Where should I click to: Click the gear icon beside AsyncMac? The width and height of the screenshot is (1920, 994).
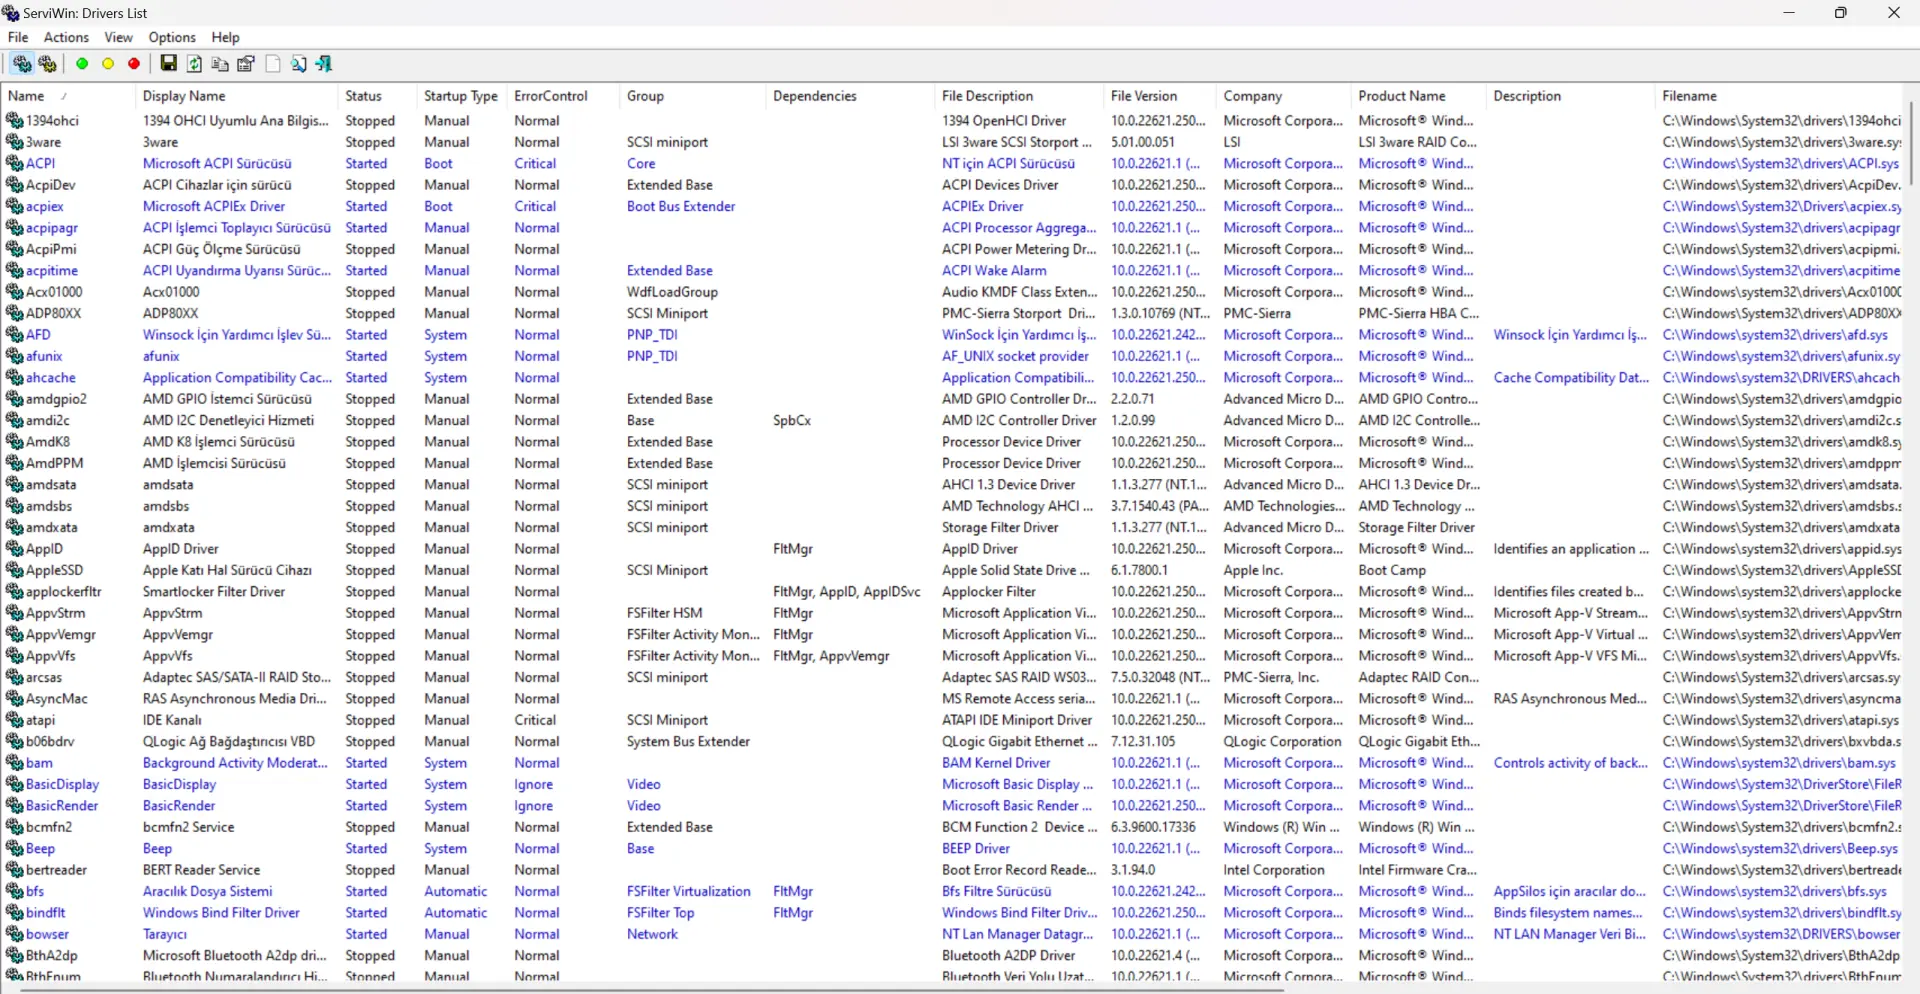[14, 699]
